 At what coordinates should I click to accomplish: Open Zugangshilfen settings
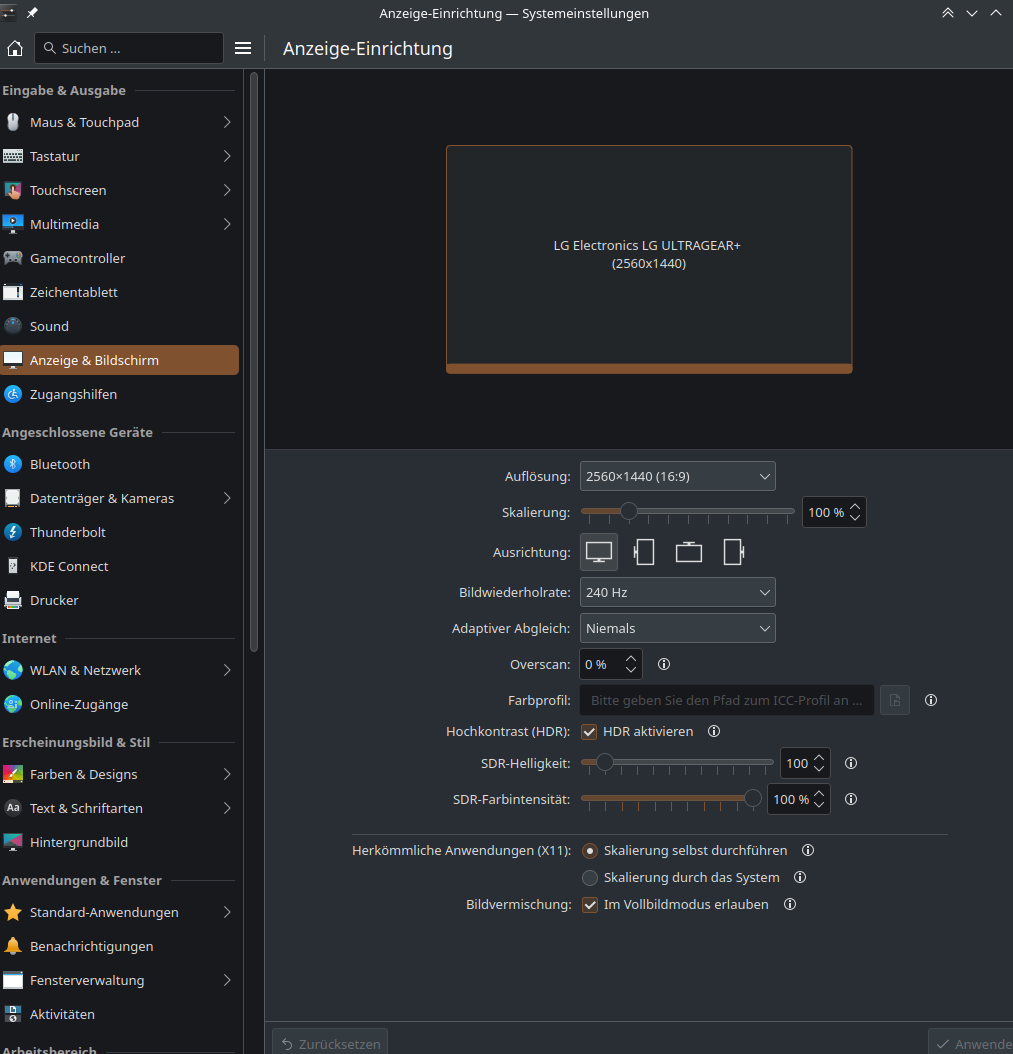coord(120,395)
